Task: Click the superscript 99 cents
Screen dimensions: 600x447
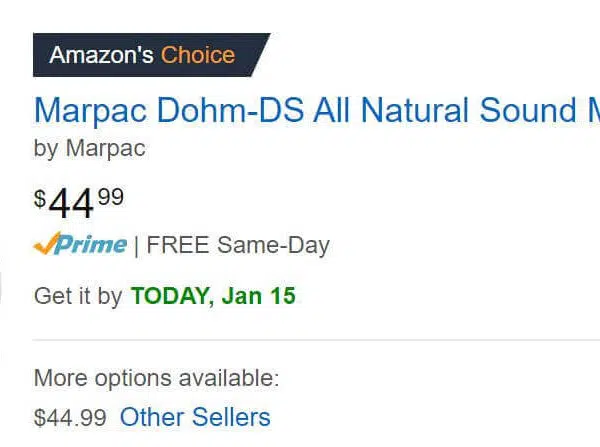Action: (111, 197)
